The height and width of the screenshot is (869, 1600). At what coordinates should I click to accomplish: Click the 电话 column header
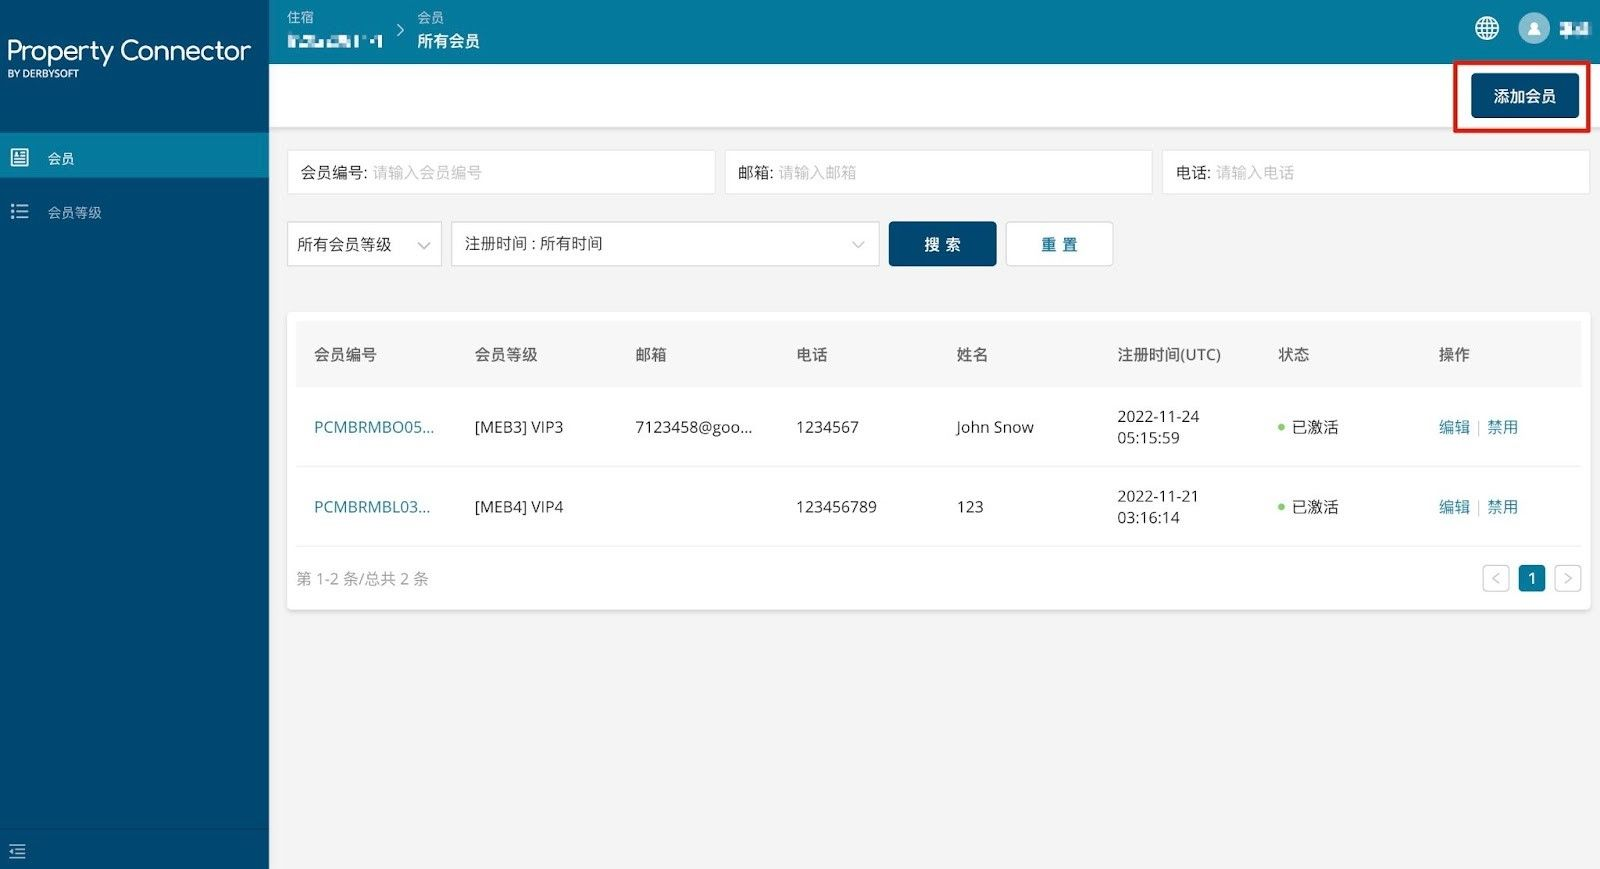[x=812, y=355]
